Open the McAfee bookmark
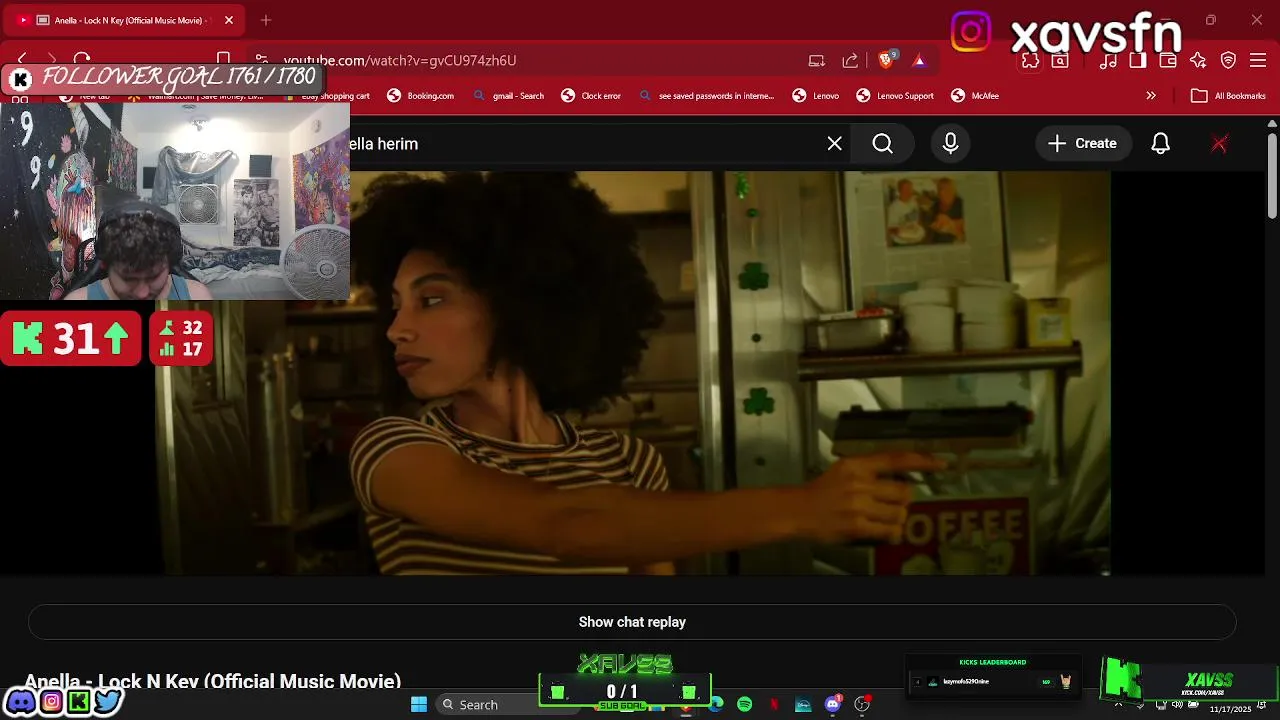The width and height of the screenshot is (1280, 720). click(975, 96)
